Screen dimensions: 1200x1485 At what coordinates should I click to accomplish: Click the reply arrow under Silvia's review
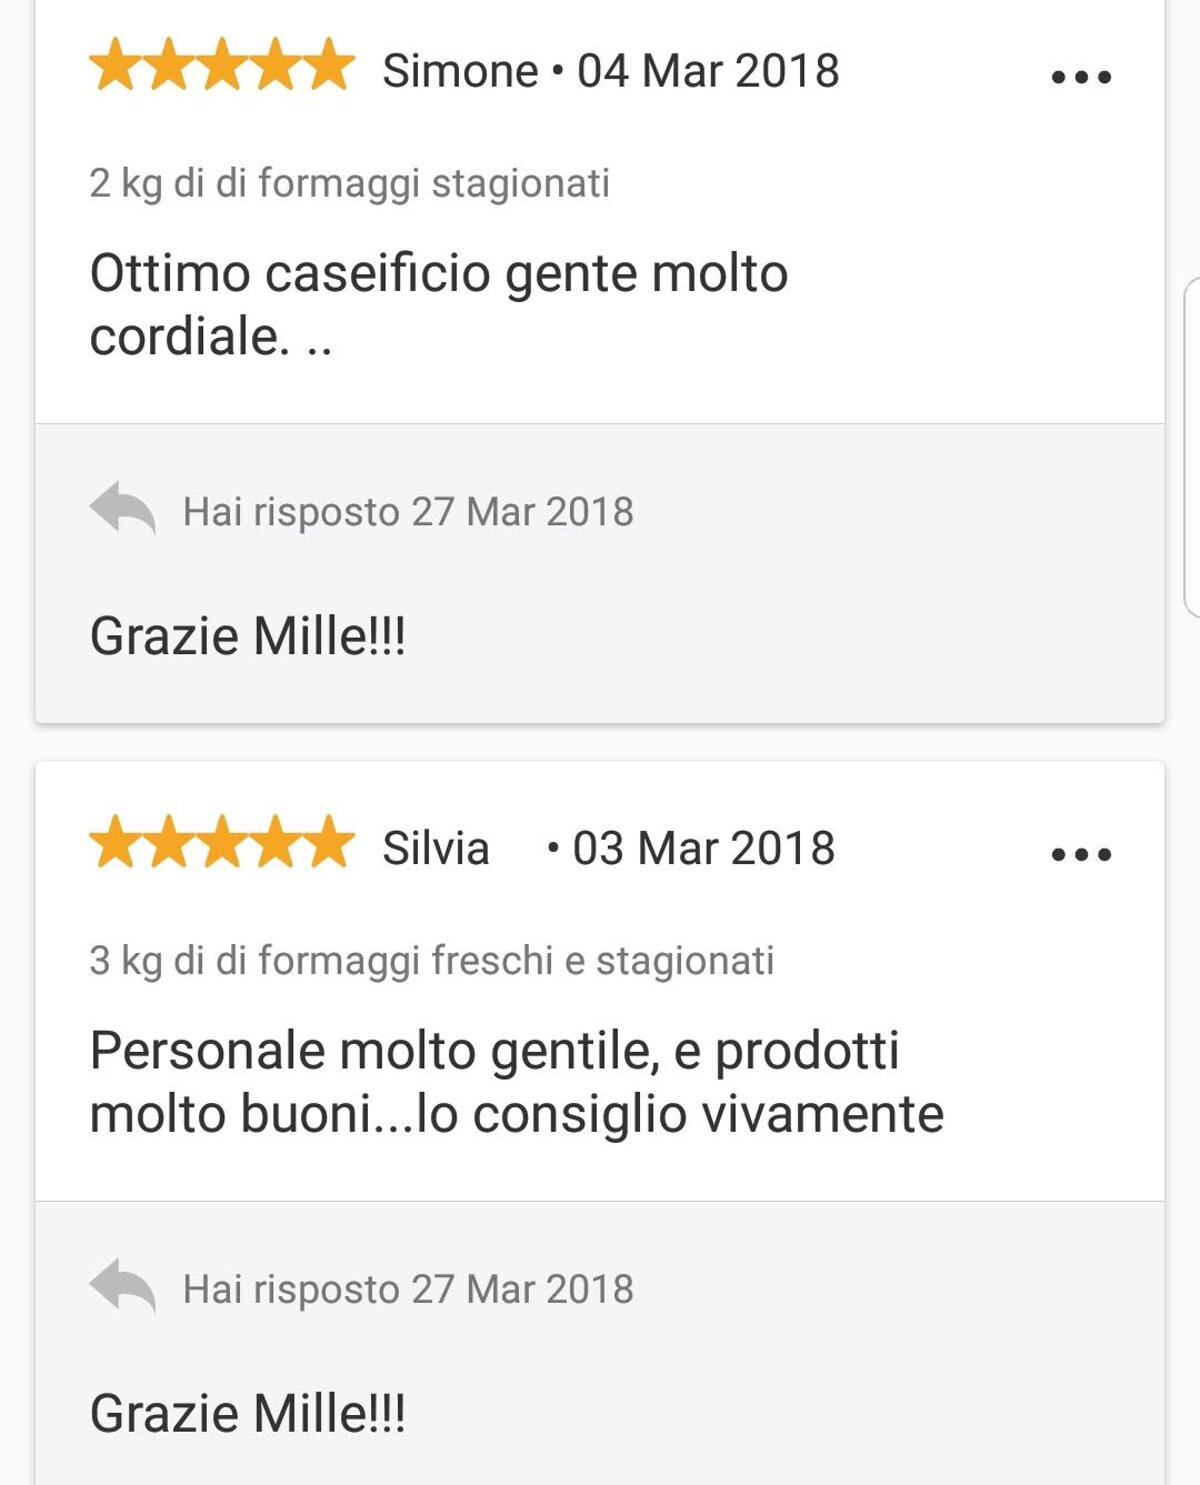[x=122, y=1286]
